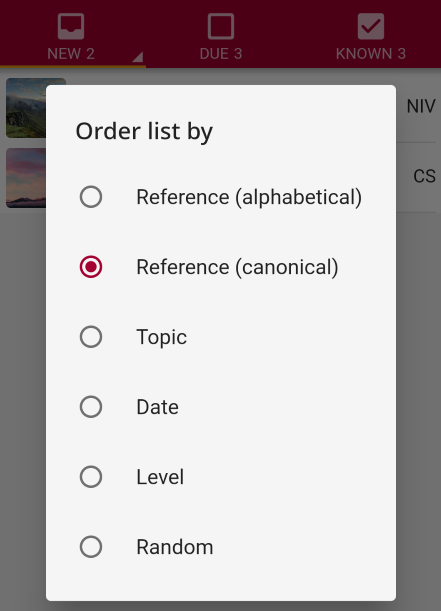Switch to the DUE 3 tab label
Screen dimensions: 441x611
[221, 54]
